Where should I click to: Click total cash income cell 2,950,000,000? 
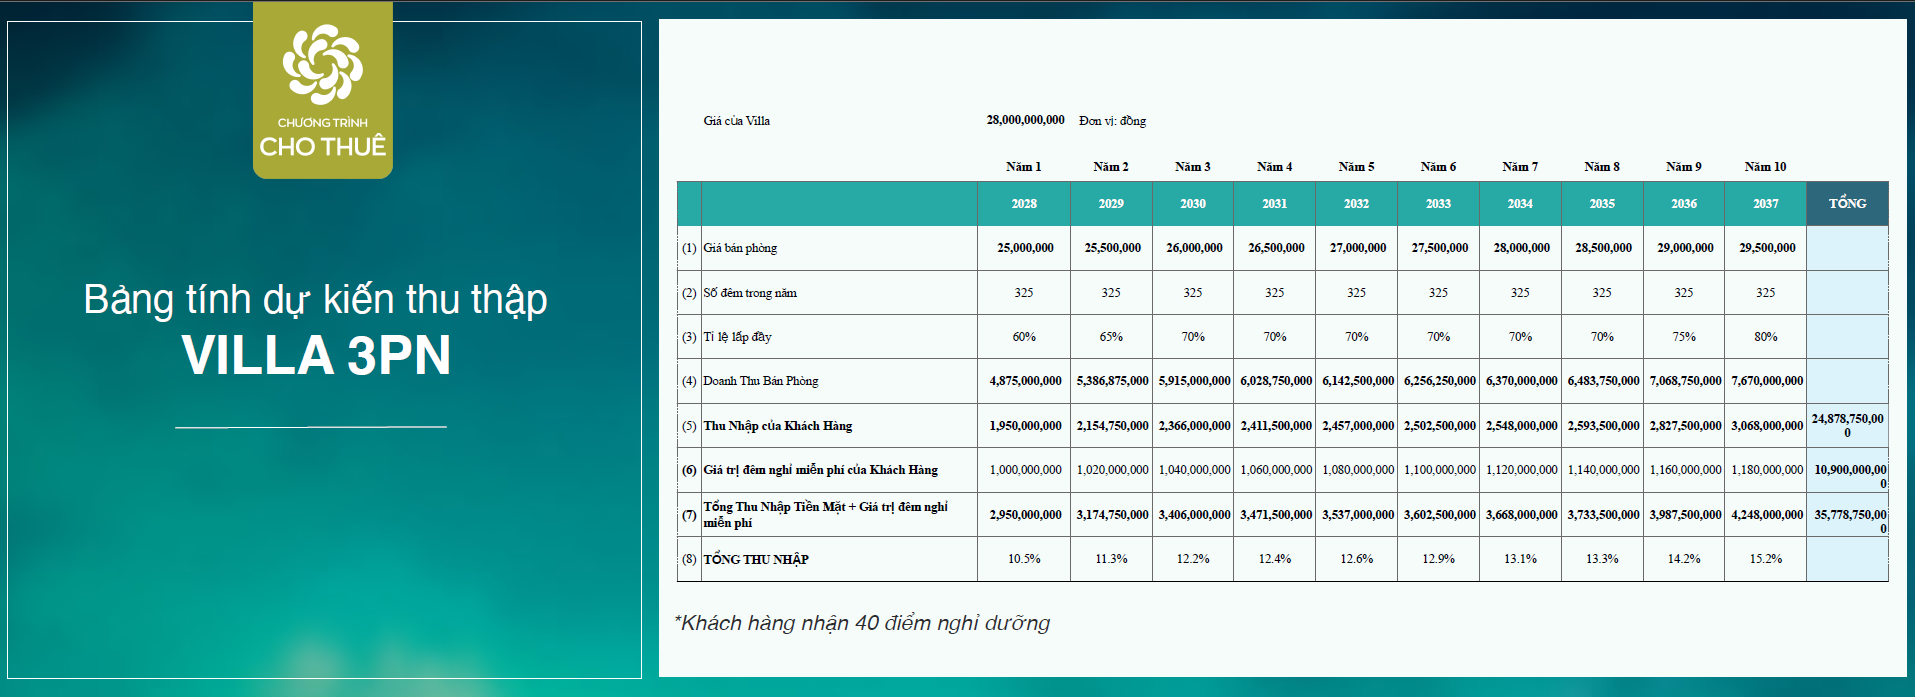click(x=1025, y=515)
